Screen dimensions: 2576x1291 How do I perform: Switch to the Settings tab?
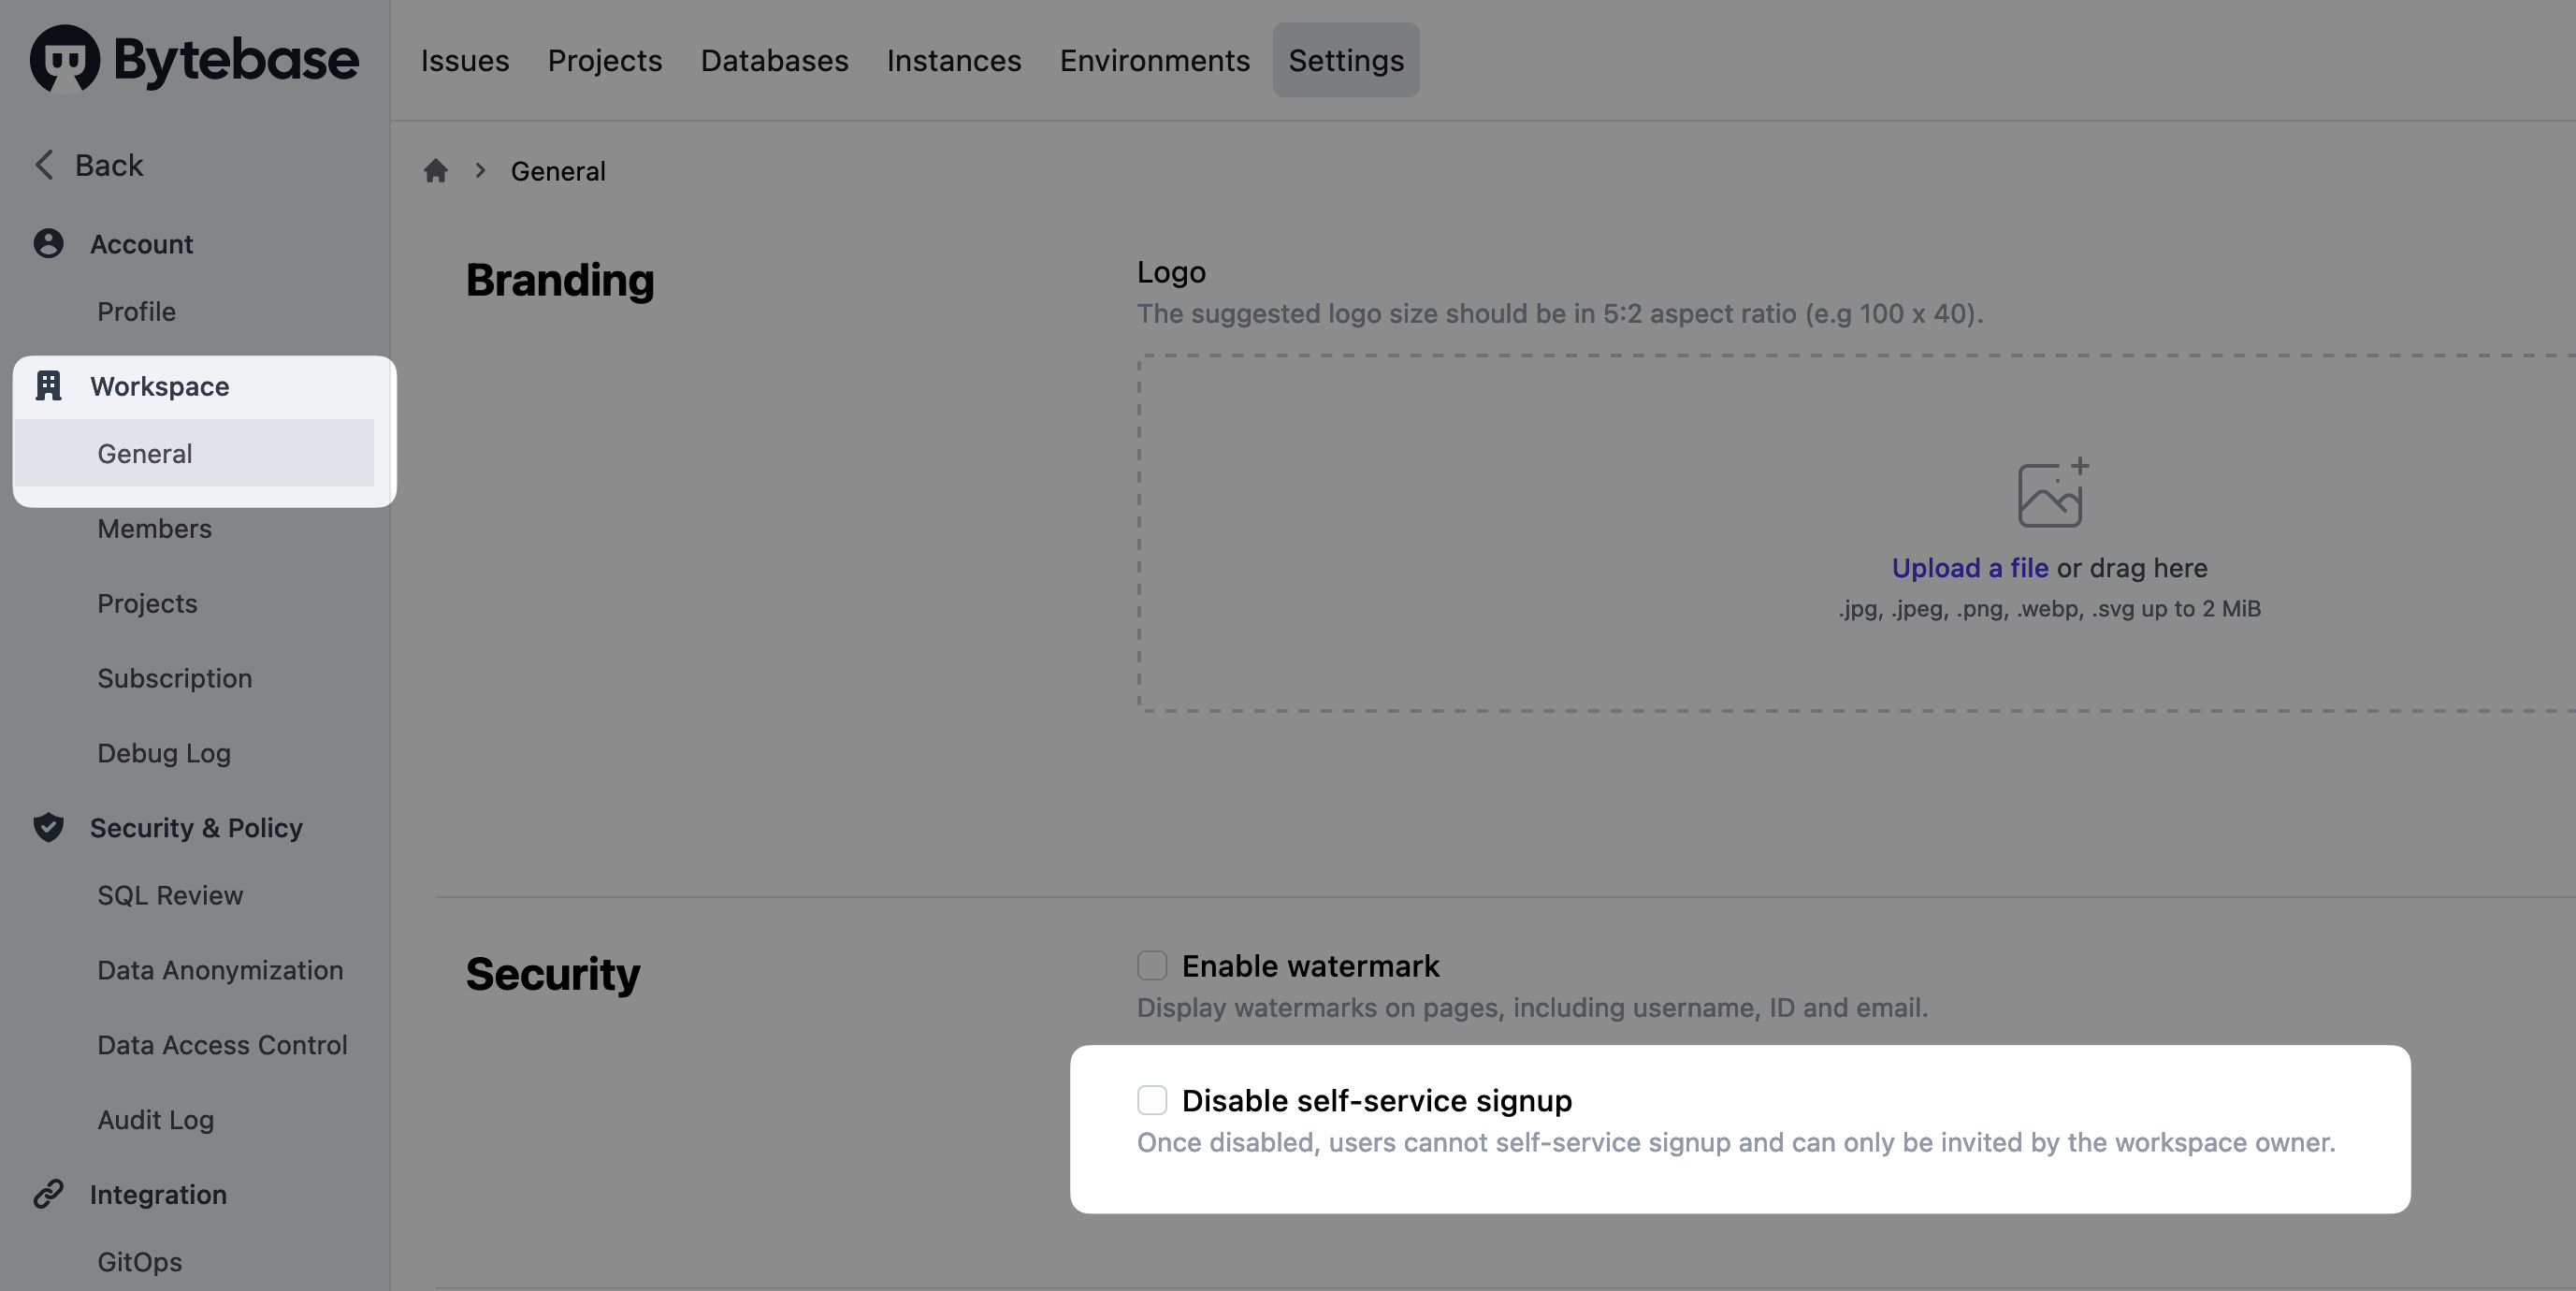[x=1345, y=60]
